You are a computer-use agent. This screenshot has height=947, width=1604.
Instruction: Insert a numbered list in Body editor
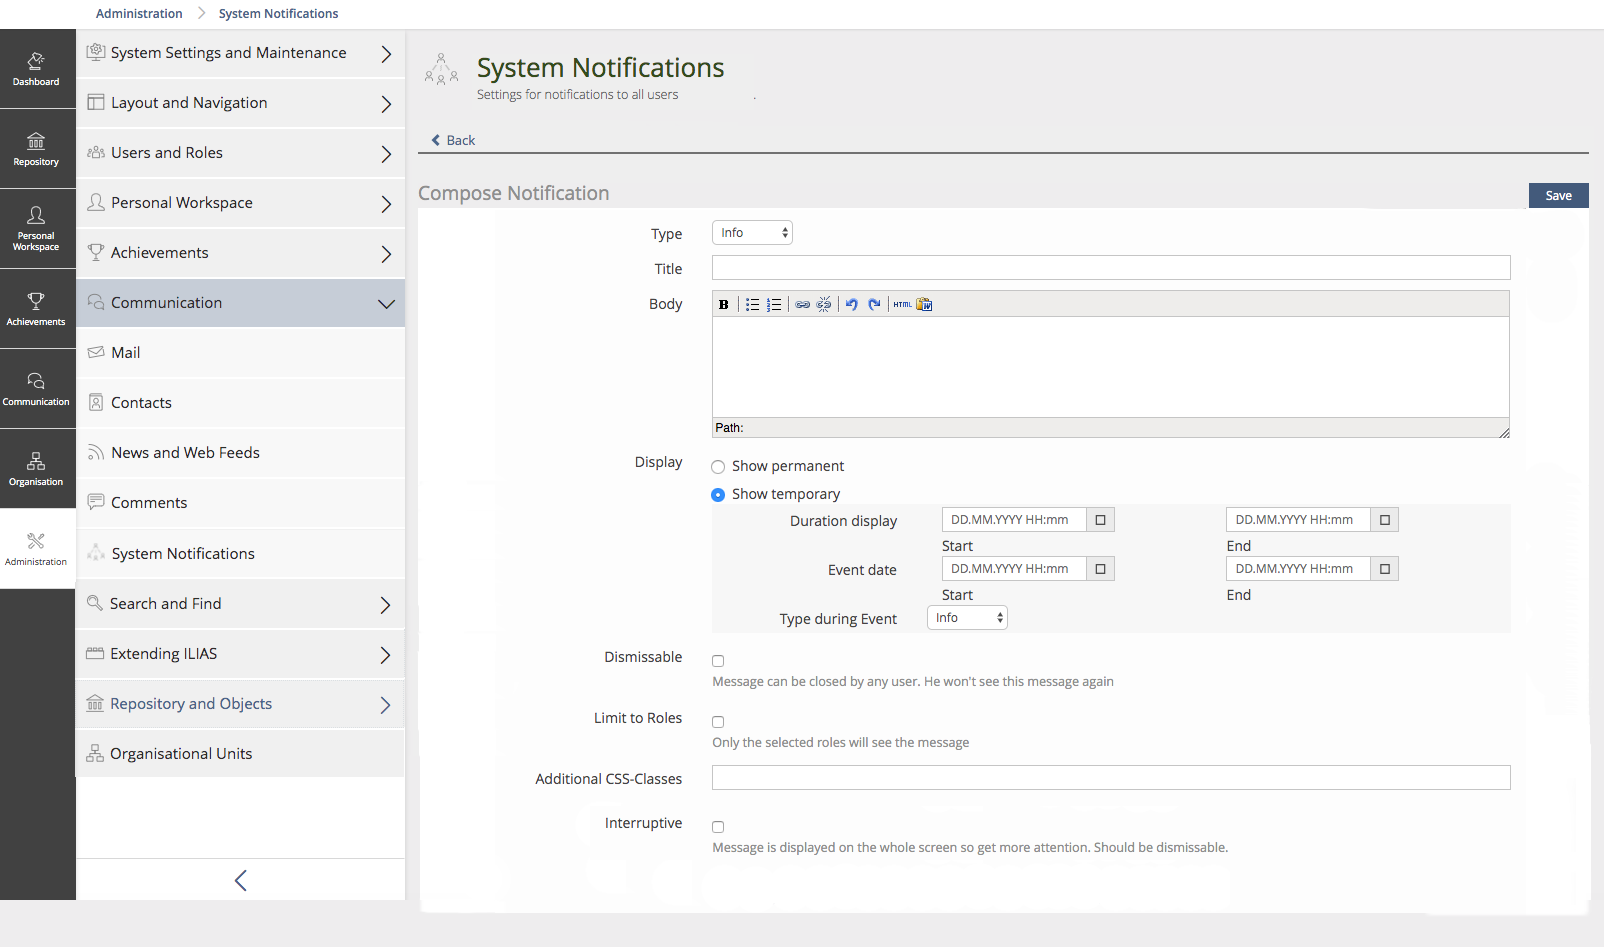click(x=774, y=305)
